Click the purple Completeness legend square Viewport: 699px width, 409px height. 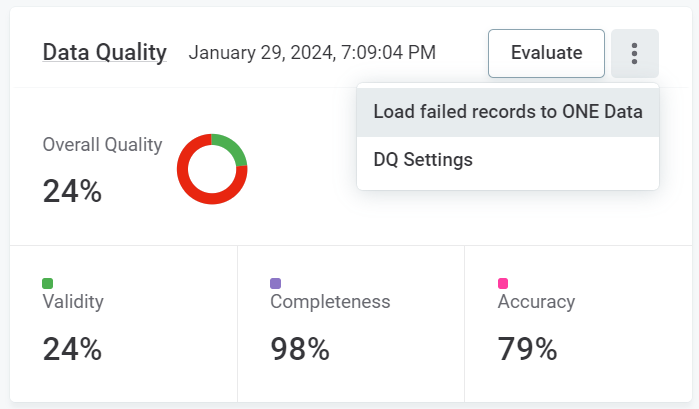[276, 283]
